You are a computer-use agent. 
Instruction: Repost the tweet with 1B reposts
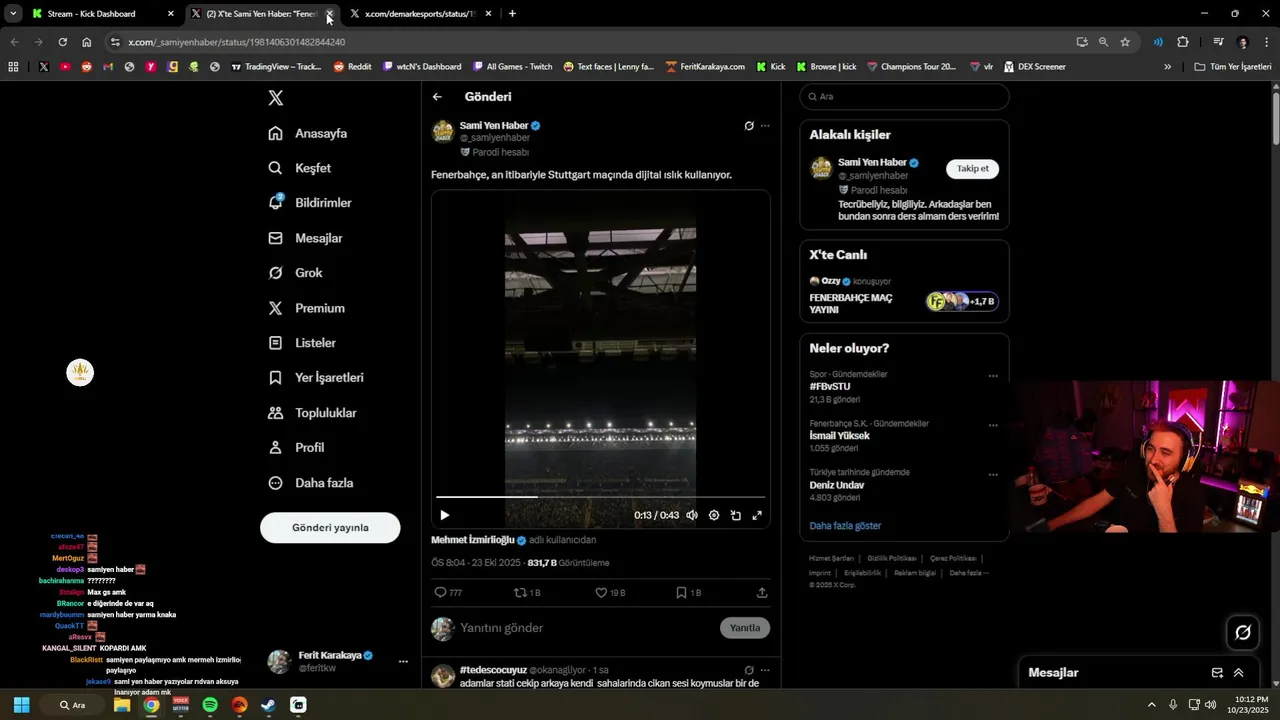coord(526,592)
